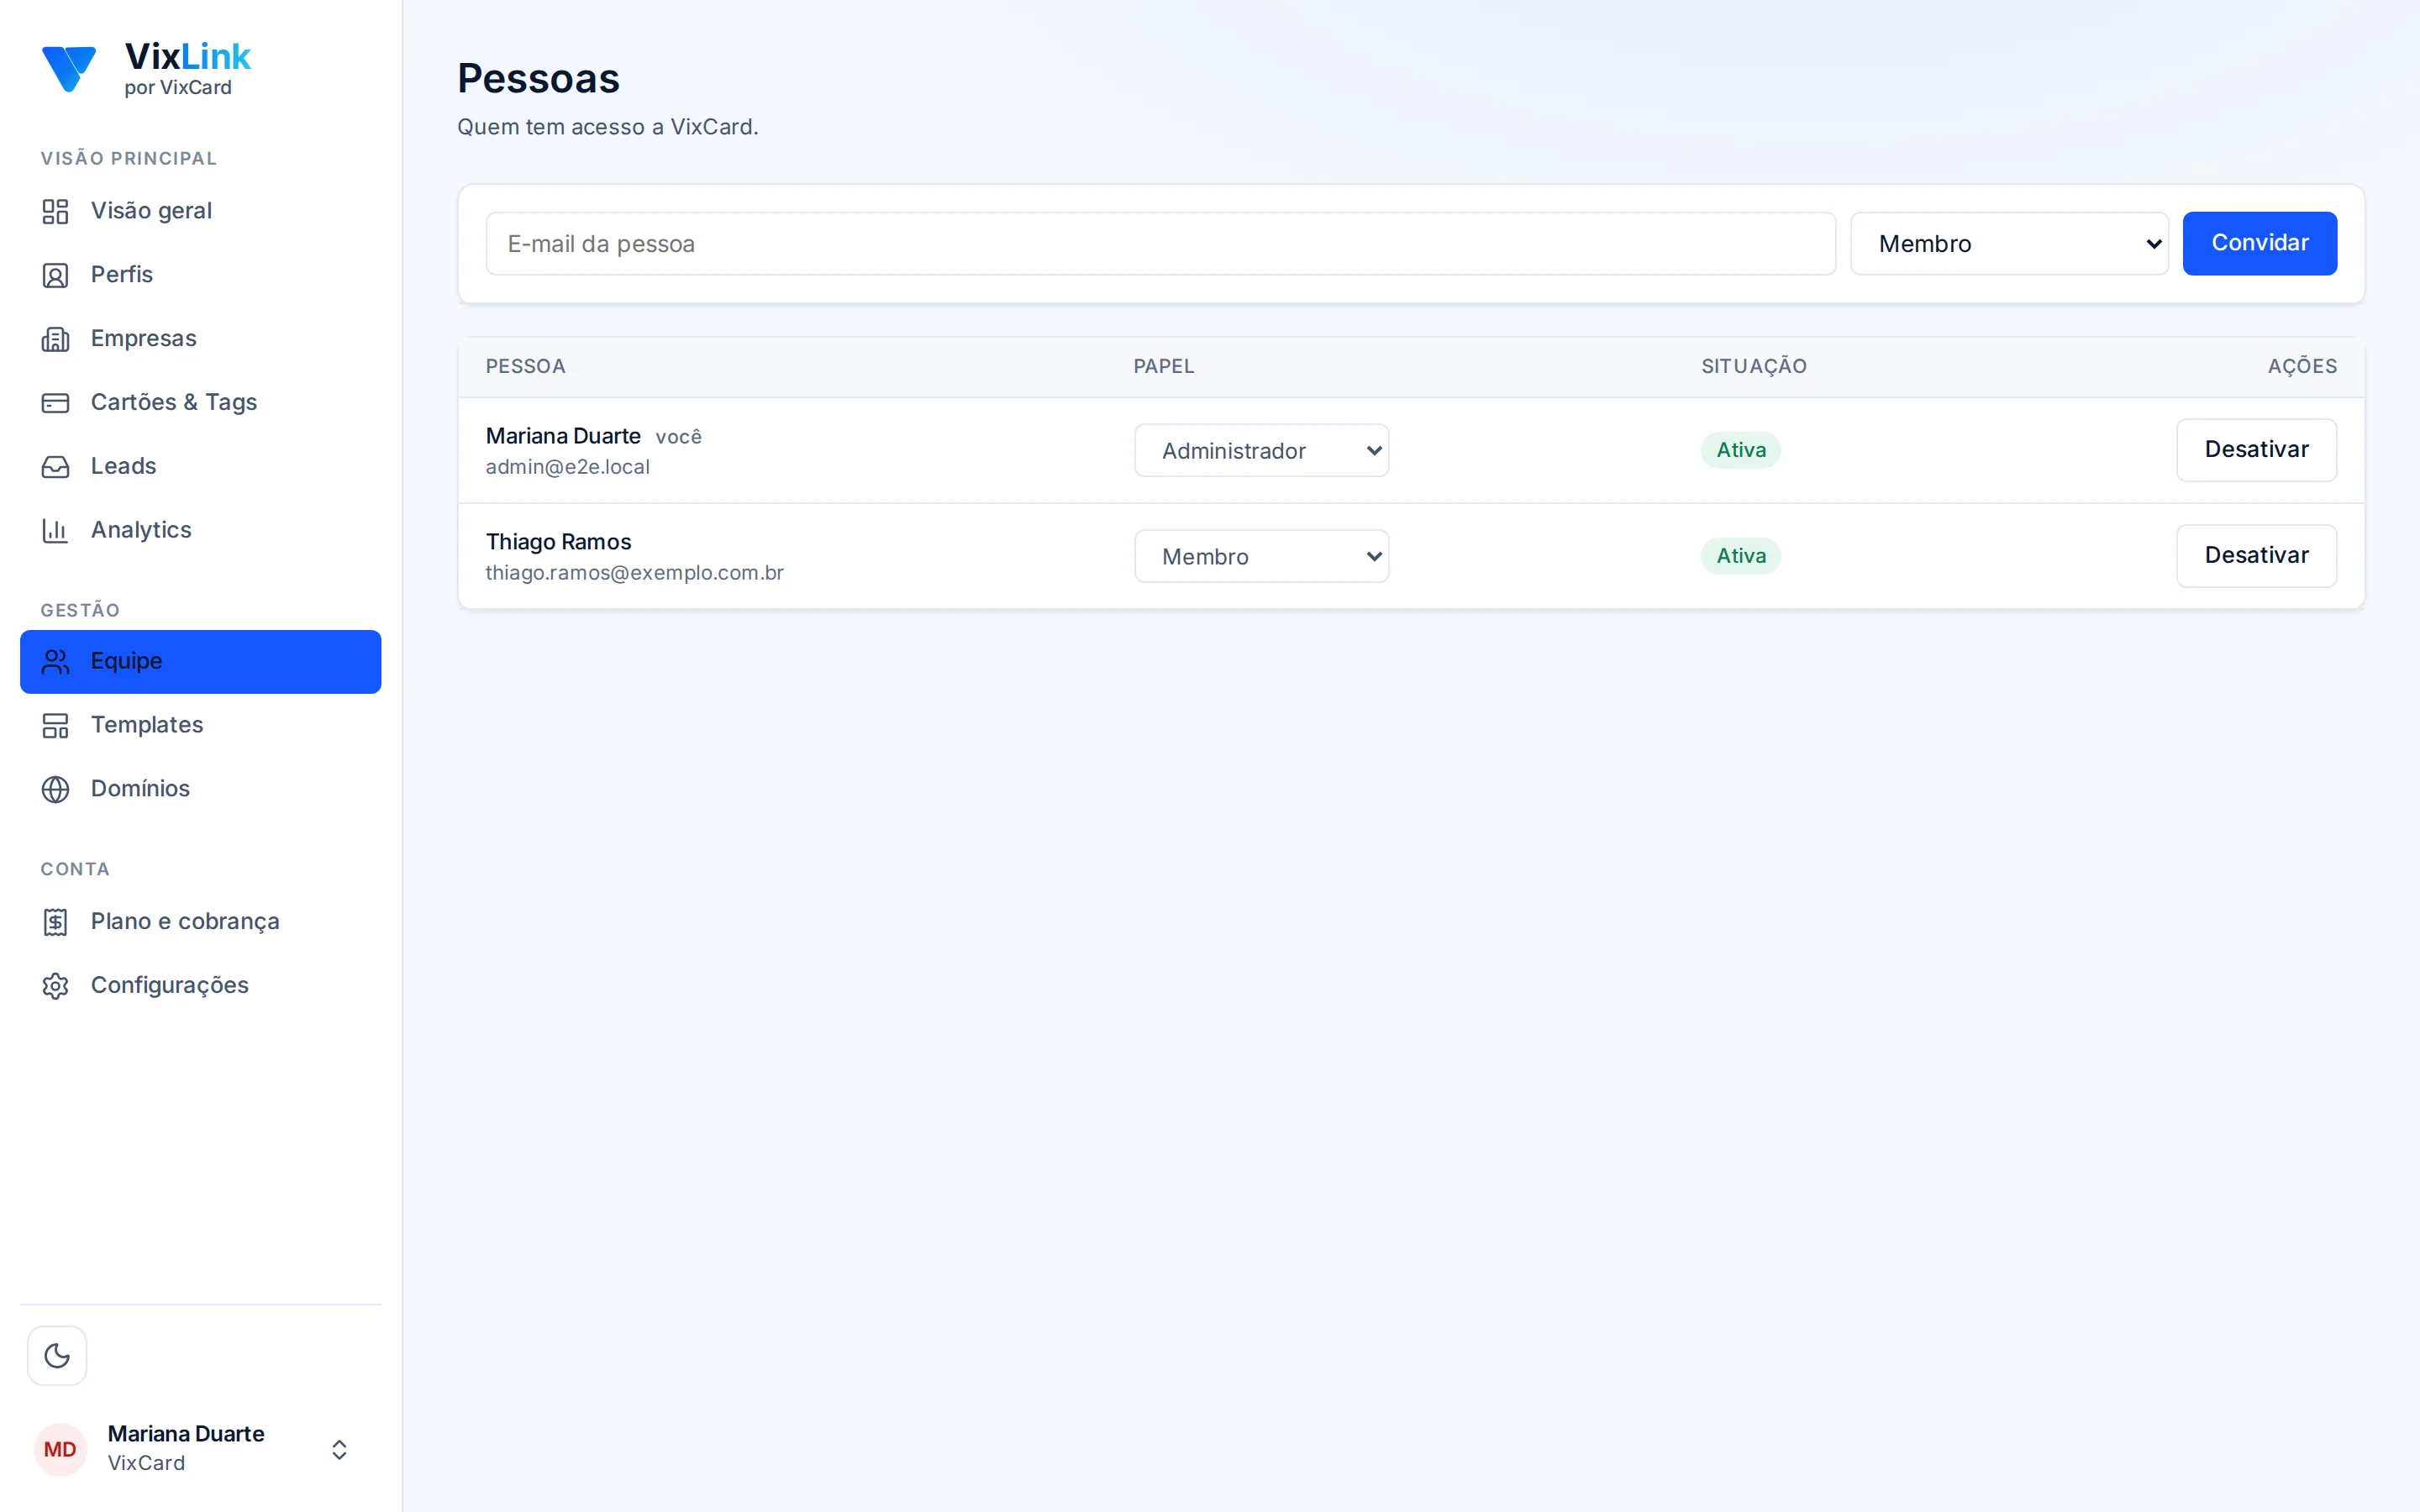Click the Thiago Ramos name

click(x=559, y=542)
